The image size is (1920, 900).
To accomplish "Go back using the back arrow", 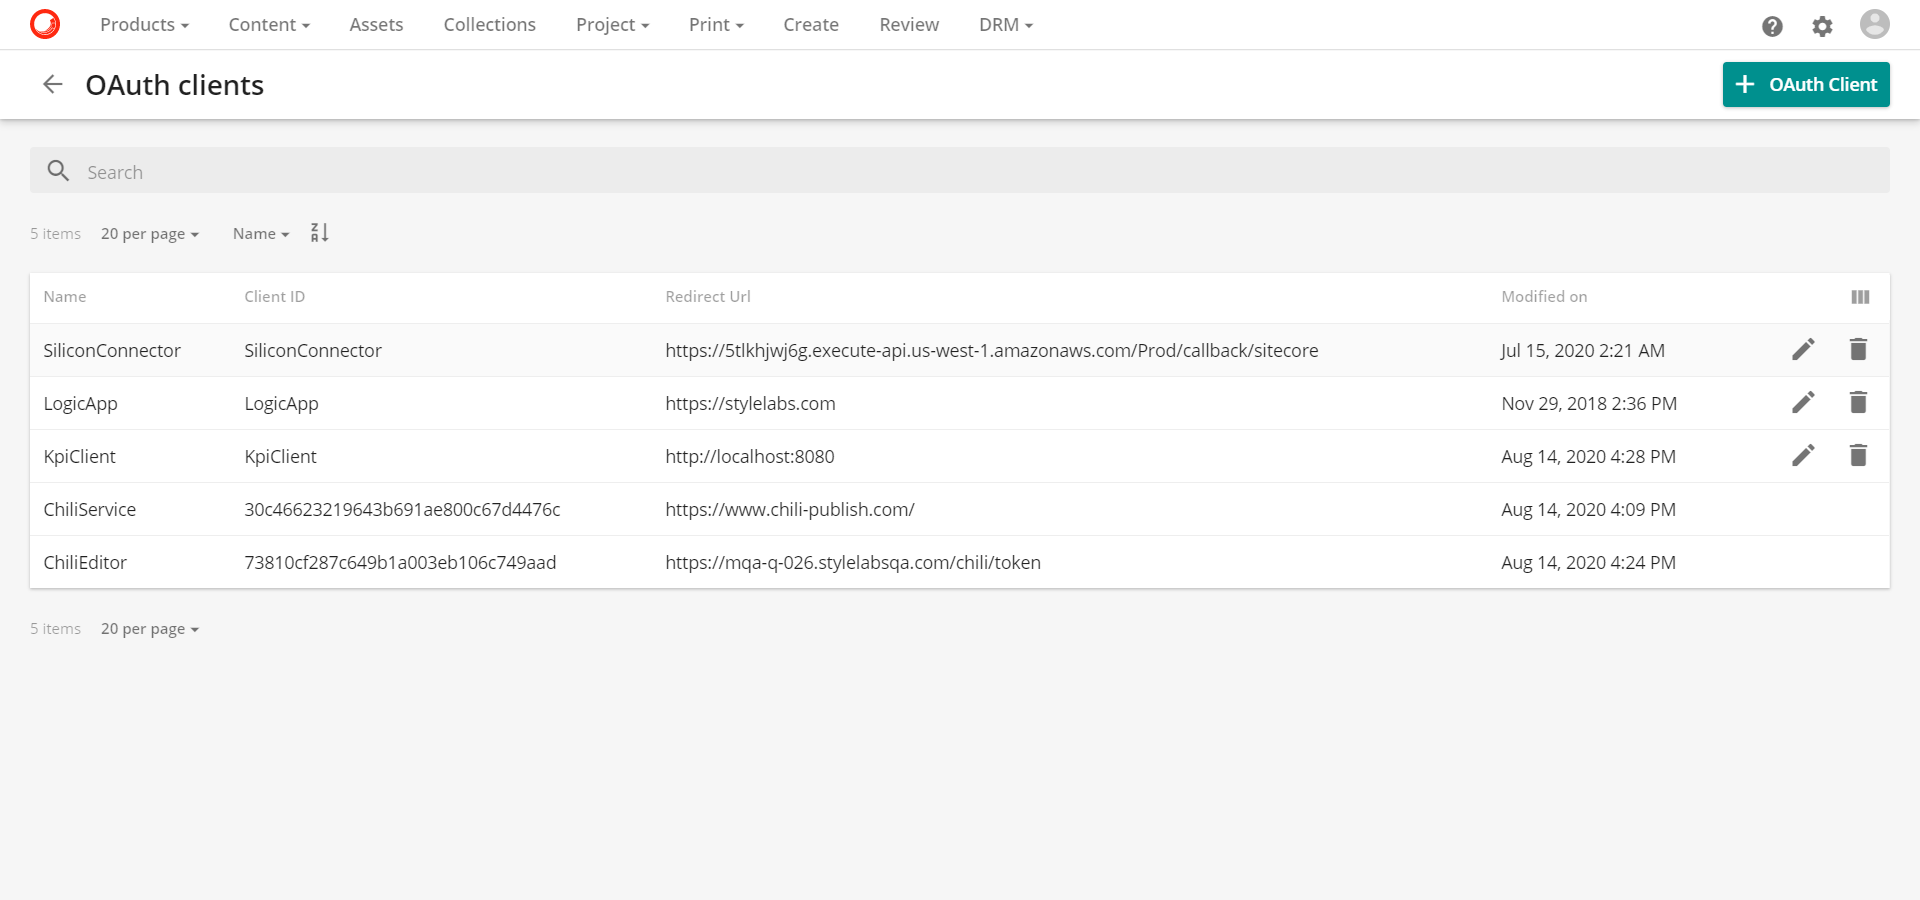I will 52,84.
